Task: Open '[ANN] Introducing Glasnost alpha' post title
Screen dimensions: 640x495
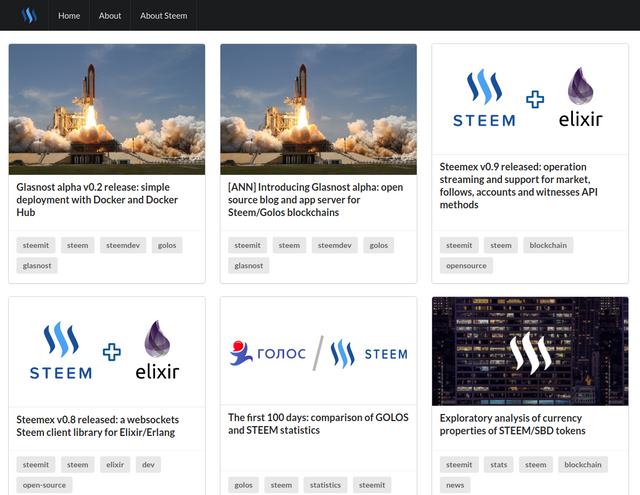Action: tap(316, 200)
